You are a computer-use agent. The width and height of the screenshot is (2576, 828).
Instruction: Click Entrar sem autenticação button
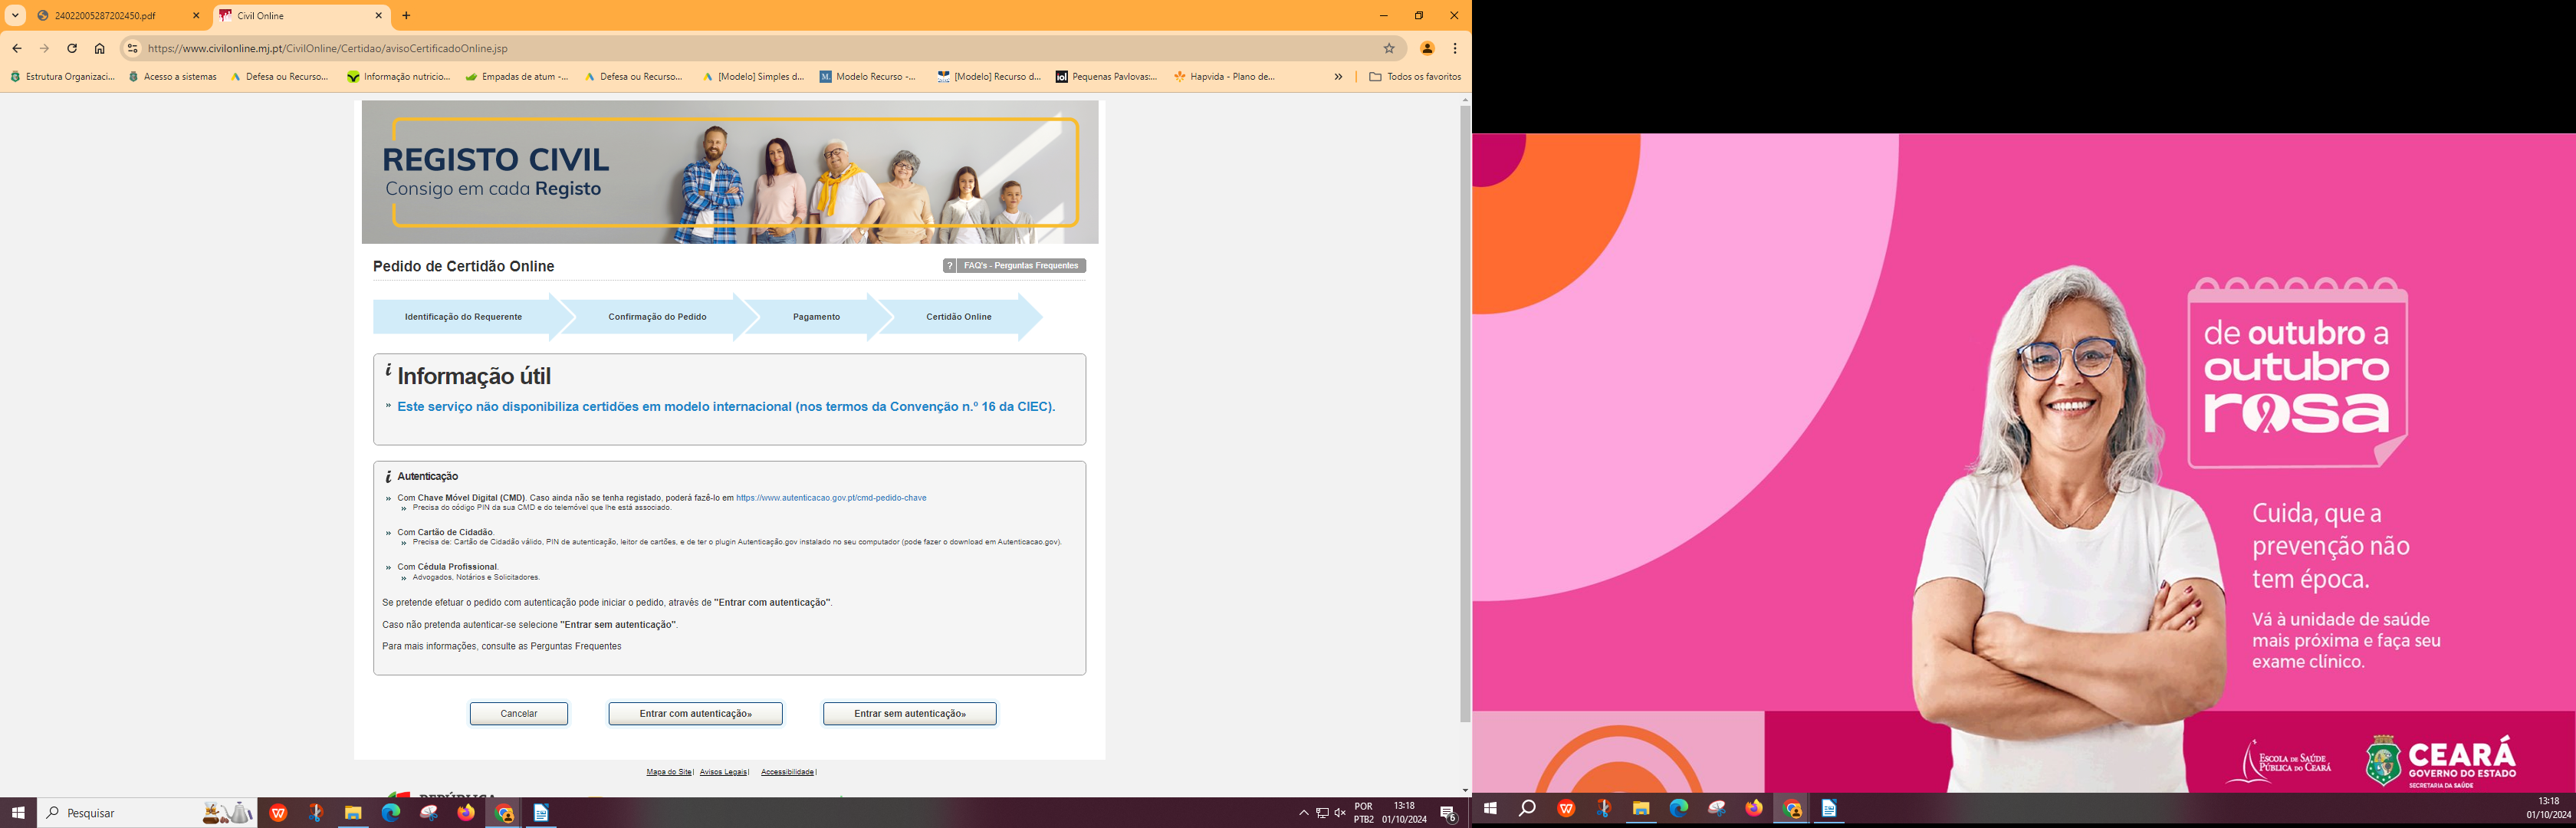pyautogui.click(x=910, y=714)
